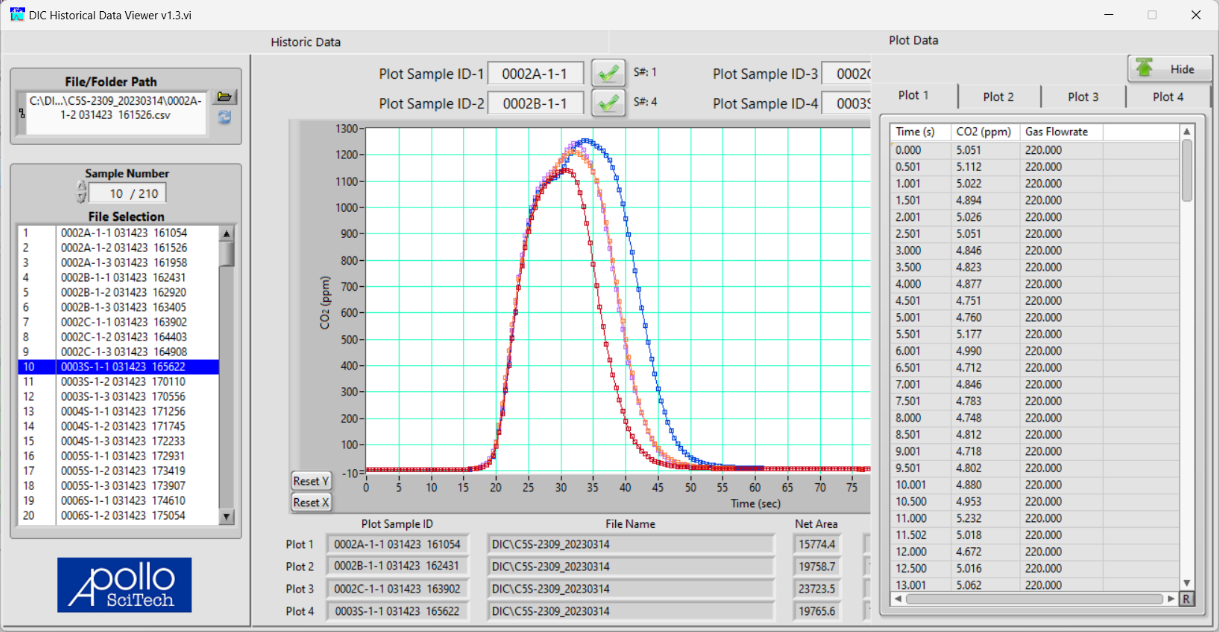Increment the Sample Number stepper
Screen dimensions: 1219x632
point(81,187)
